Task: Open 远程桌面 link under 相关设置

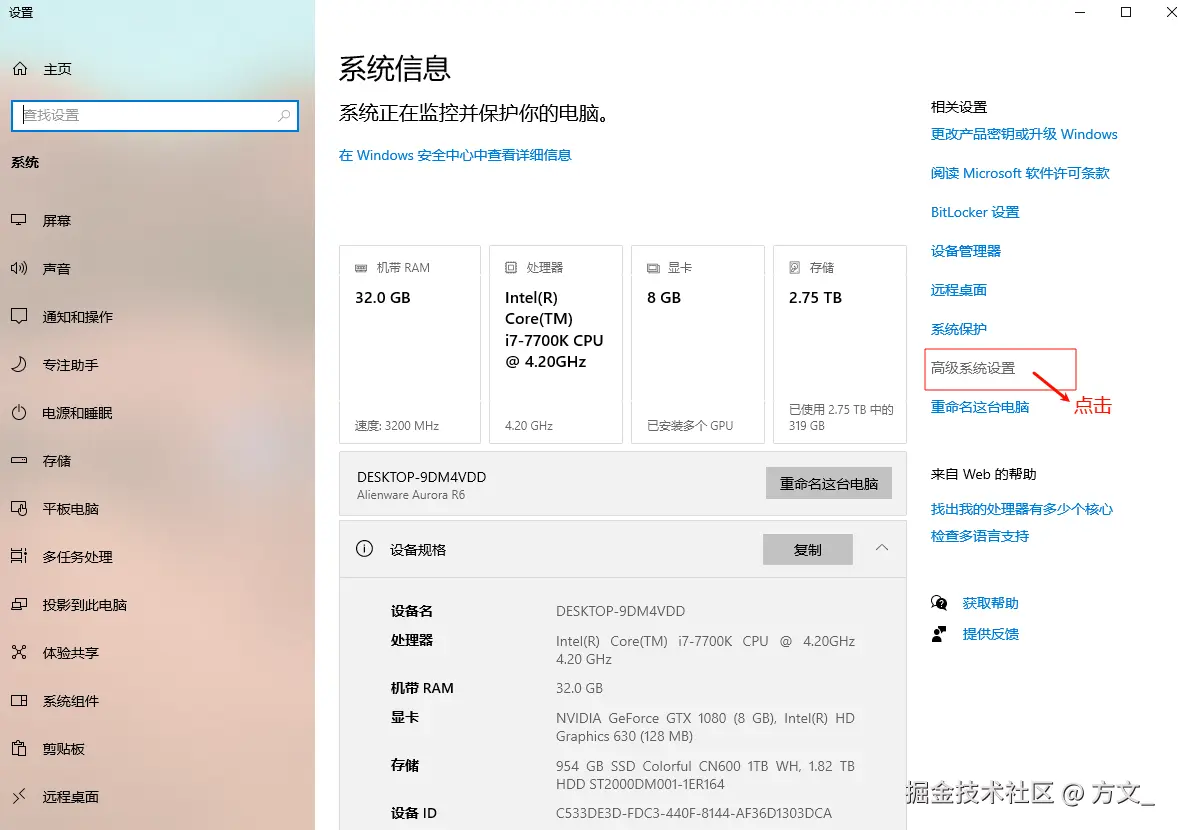Action: [x=959, y=290]
